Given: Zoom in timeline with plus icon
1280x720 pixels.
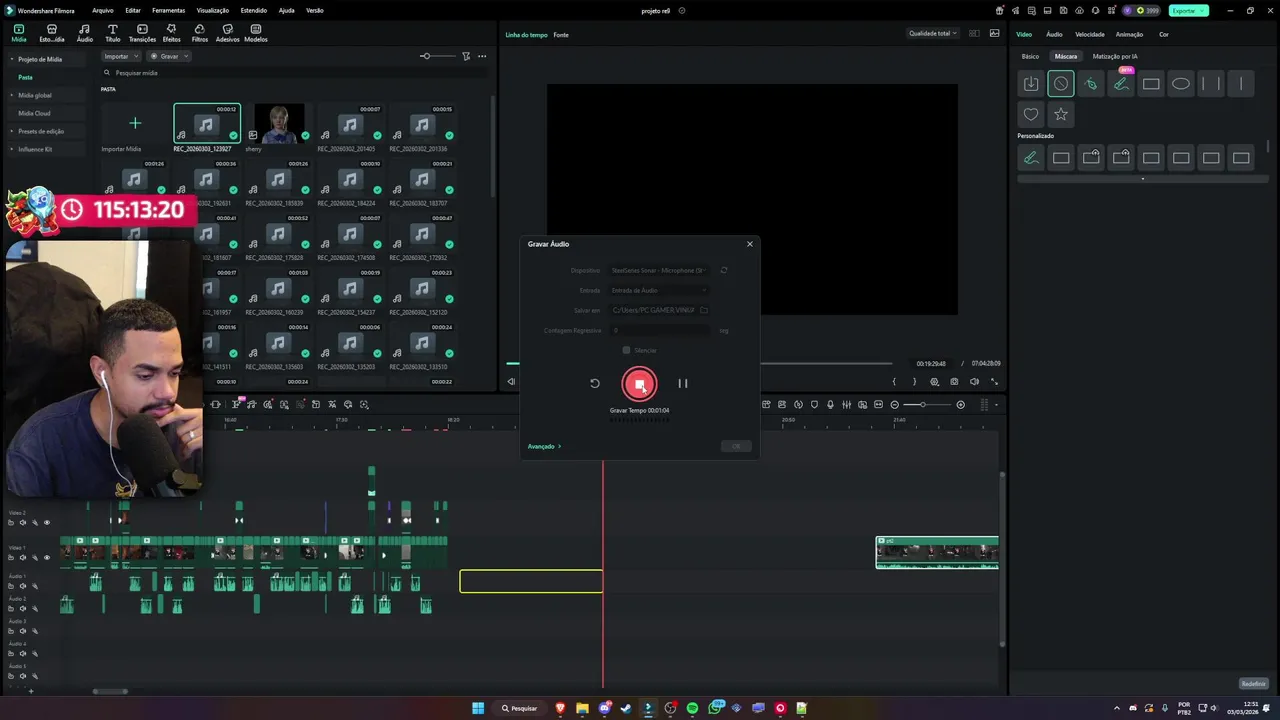Looking at the screenshot, I should (961, 405).
